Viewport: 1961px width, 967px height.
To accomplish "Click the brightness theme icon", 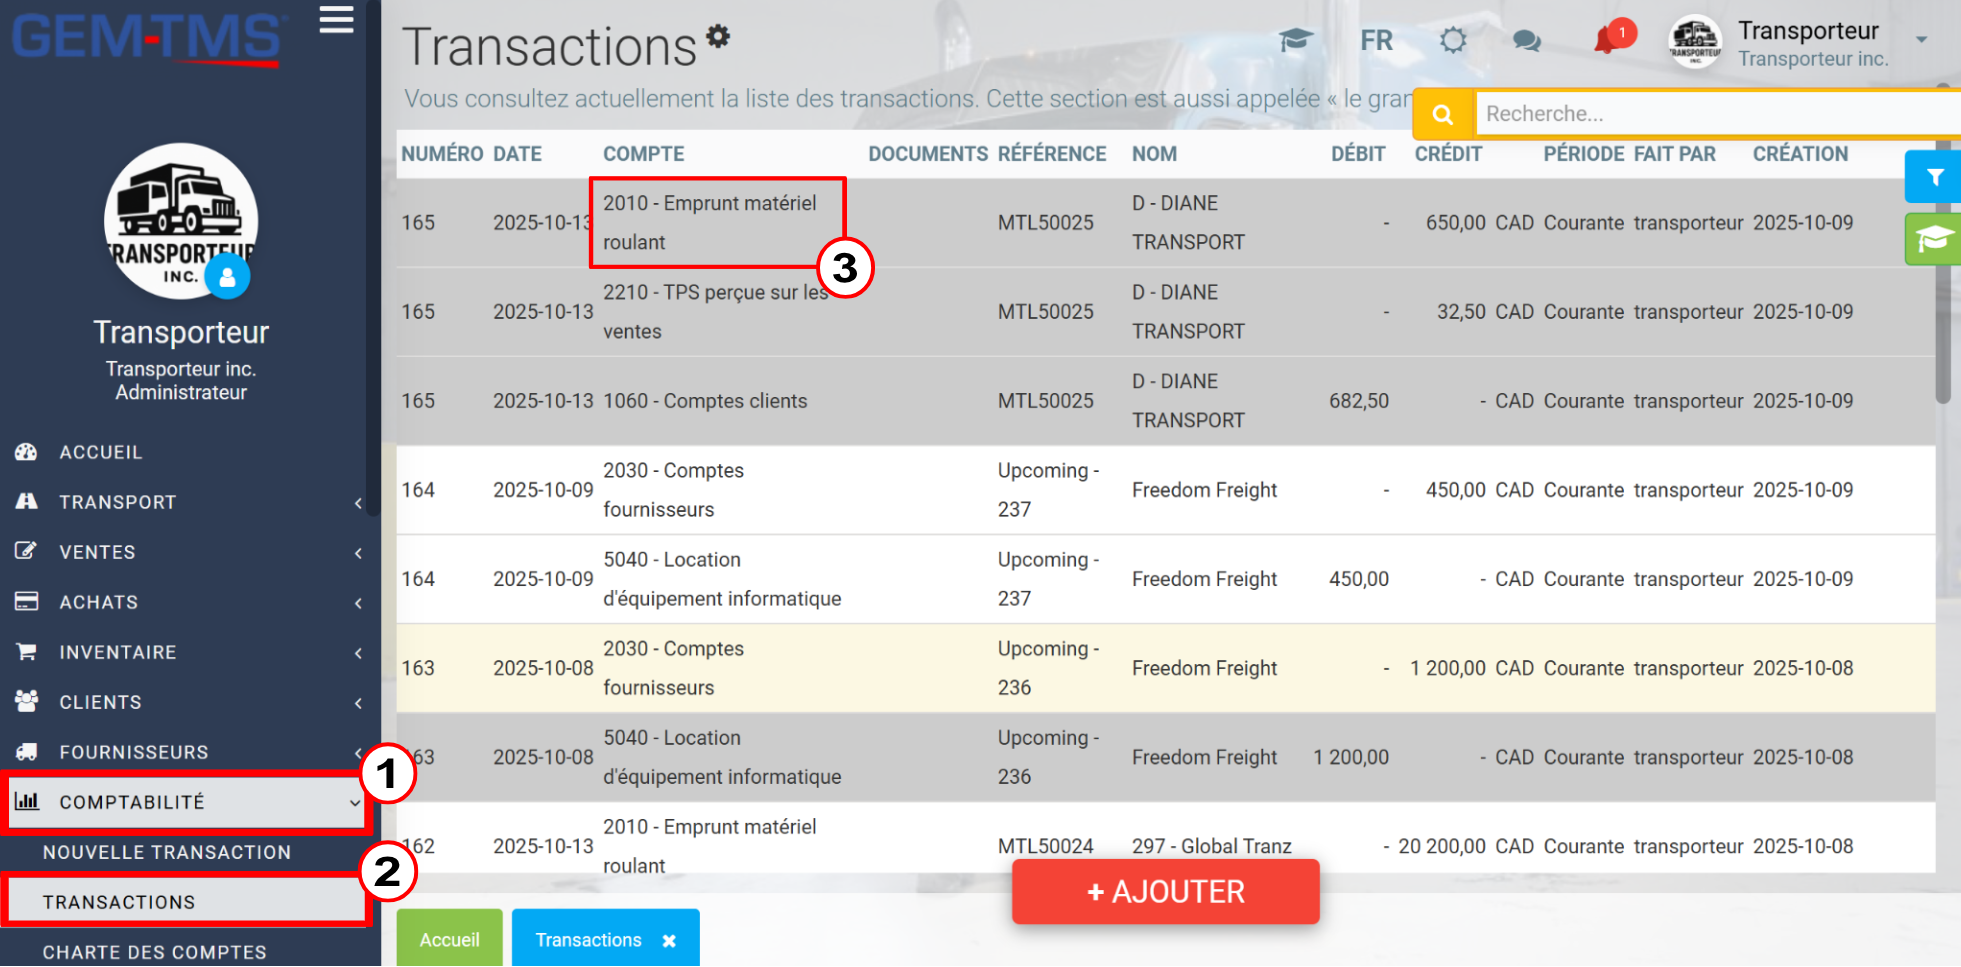I will pos(1453,41).
